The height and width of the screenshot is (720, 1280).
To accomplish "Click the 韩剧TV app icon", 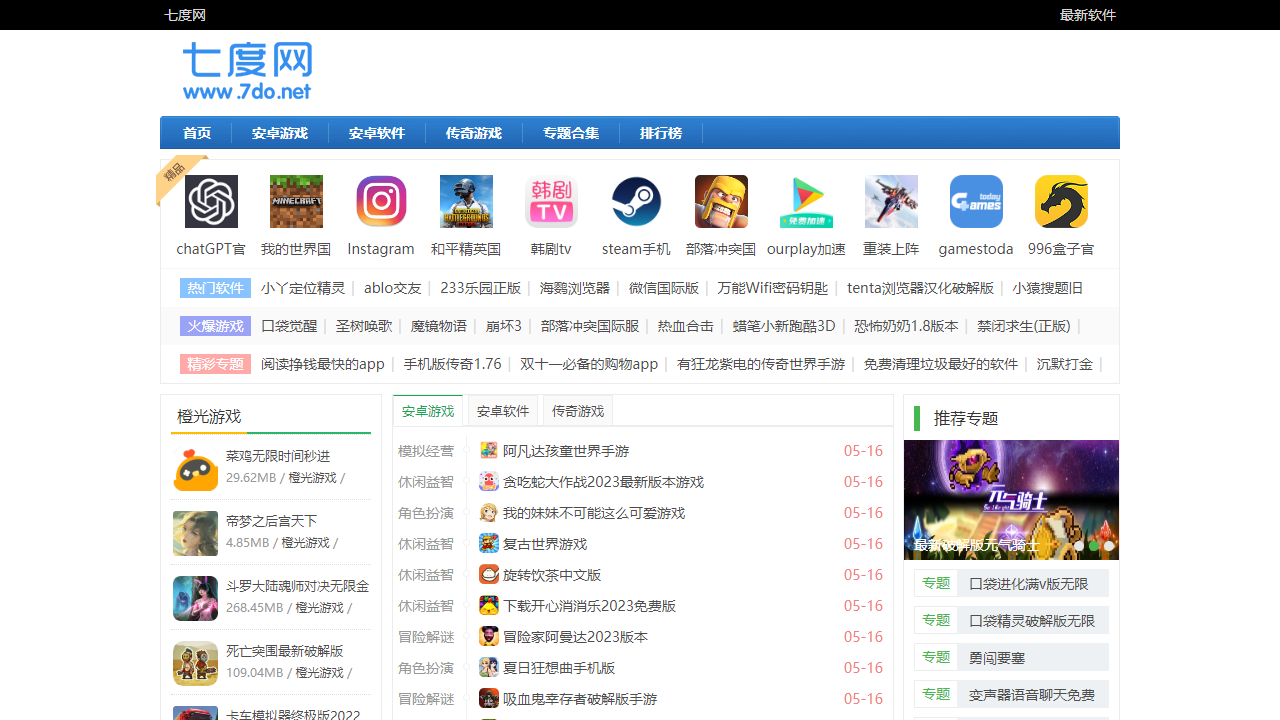I will click(x=551, y=202).
